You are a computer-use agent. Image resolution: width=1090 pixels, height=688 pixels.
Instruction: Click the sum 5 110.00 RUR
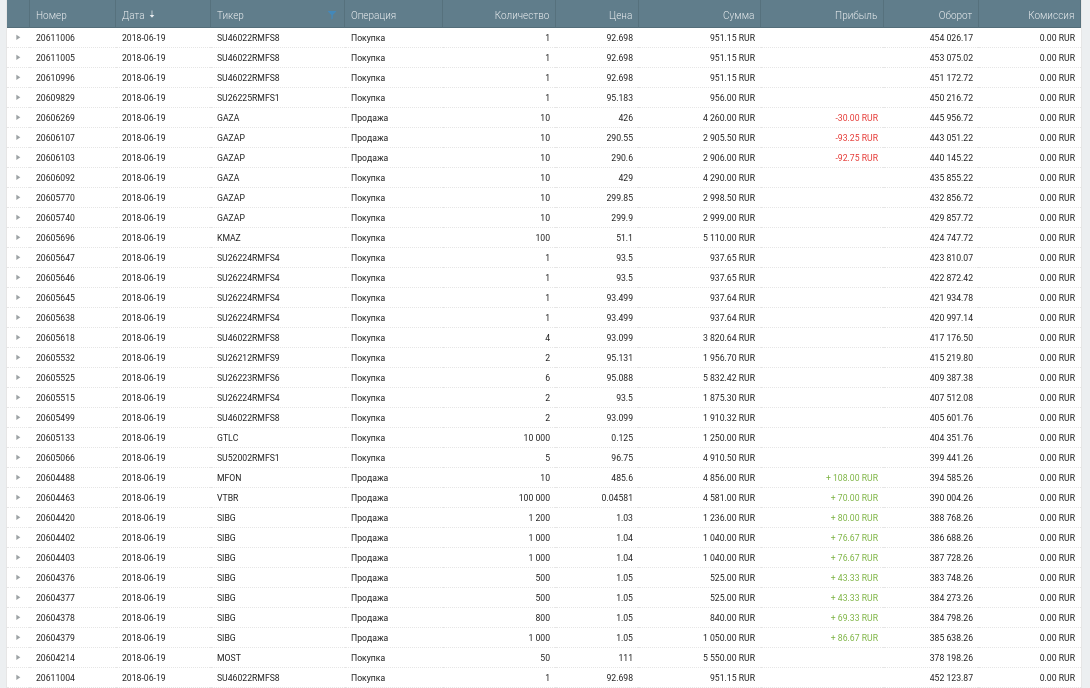pyautogui.click(x=729, y=238)
